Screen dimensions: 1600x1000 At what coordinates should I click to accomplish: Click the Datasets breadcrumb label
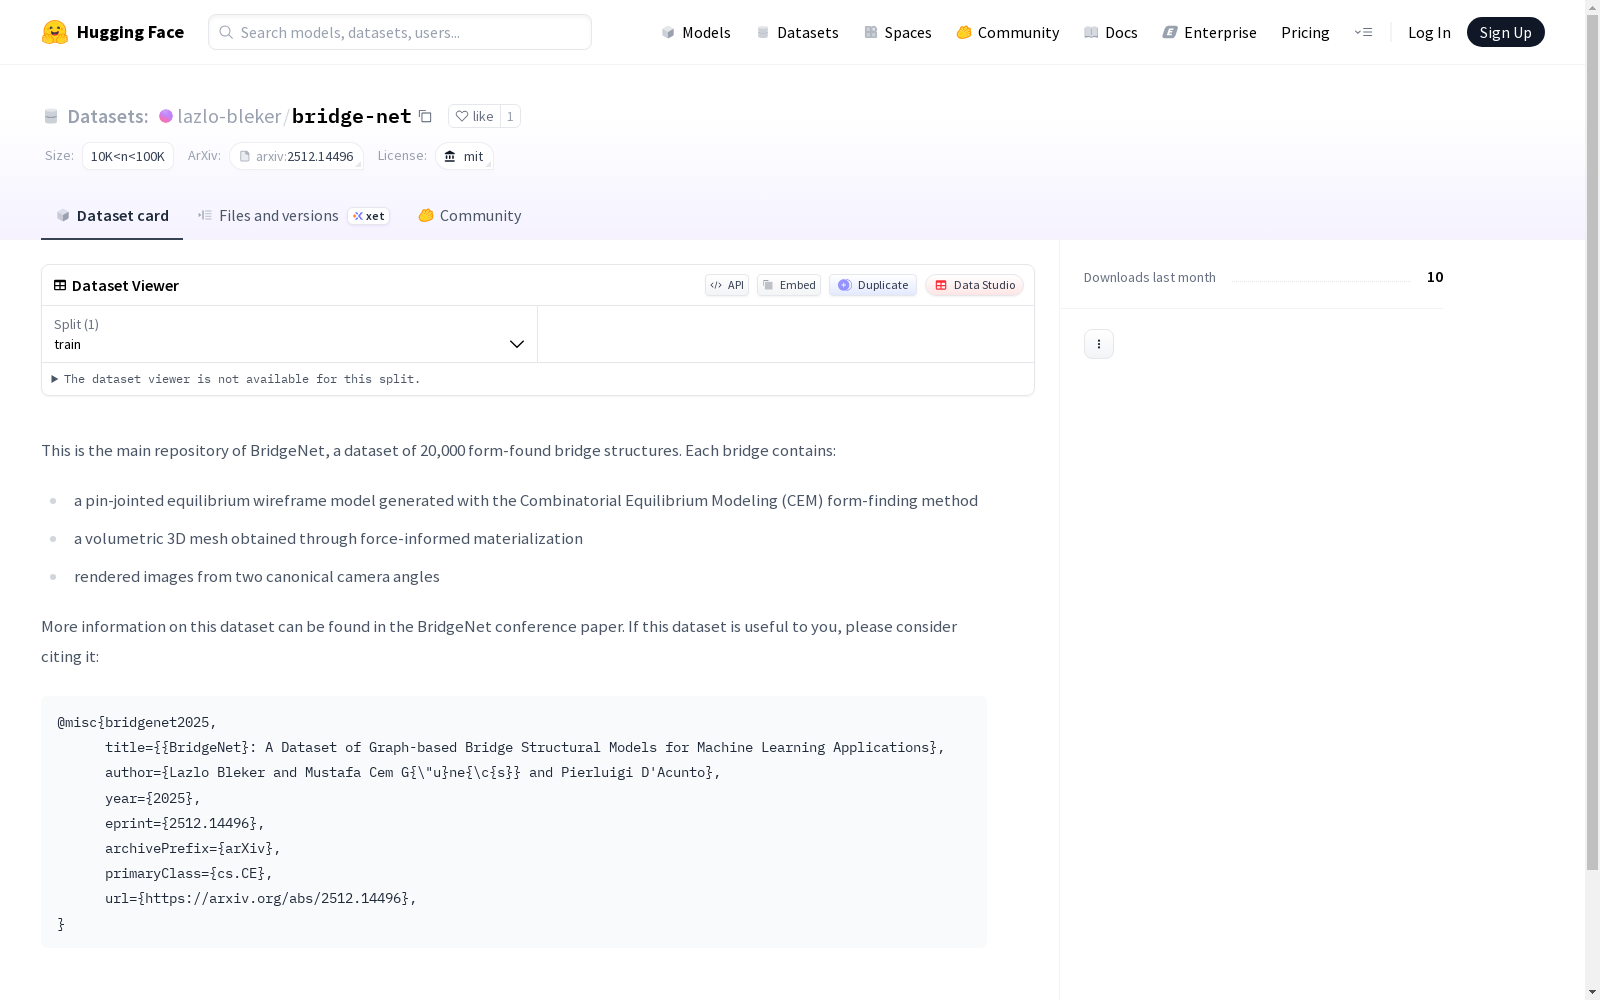pyautogui.click(x=107, y=116)
